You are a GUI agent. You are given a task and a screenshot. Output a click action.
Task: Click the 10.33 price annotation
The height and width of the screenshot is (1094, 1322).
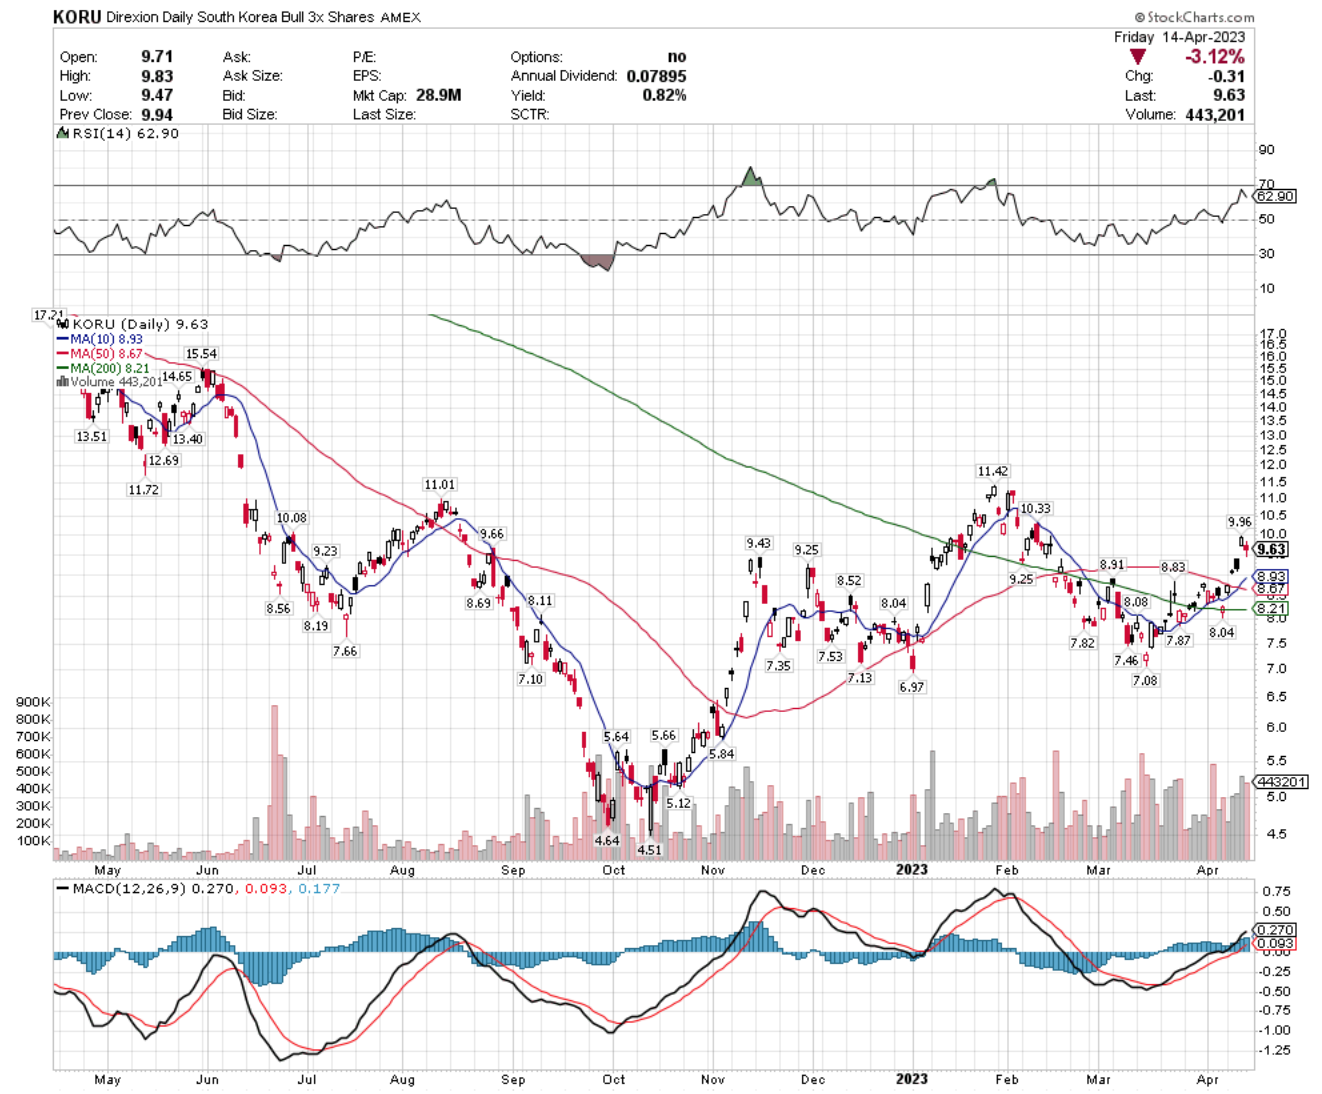pos(1036,509)
